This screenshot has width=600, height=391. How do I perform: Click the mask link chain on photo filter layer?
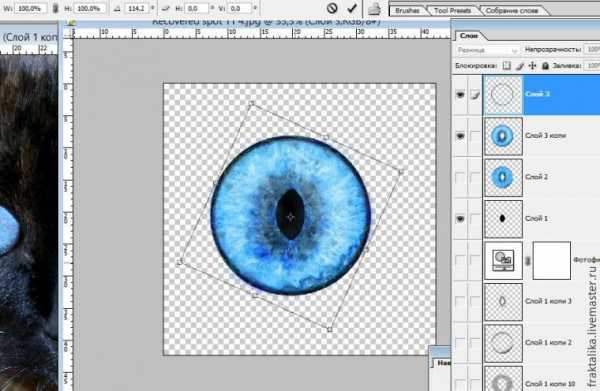coord(527,261)
